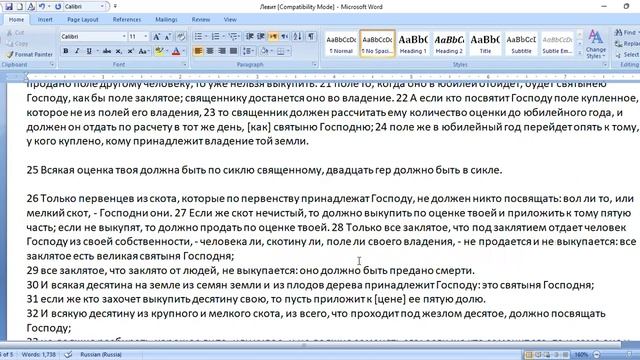640x360 pixels.
Task: Grow font size
Action: point(156,37)
